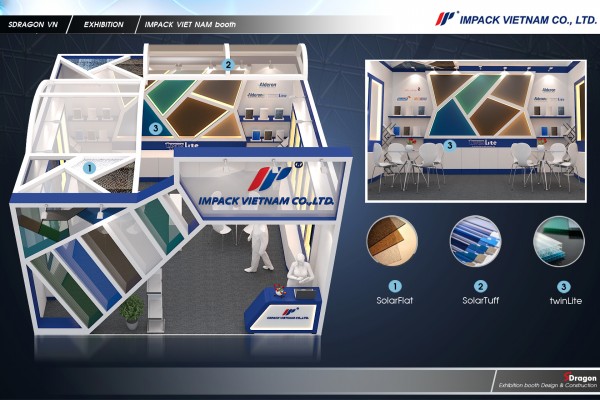Click the Alderon wall text in the main booth
This screenshot has height=400, width=600.
point(268,85)
